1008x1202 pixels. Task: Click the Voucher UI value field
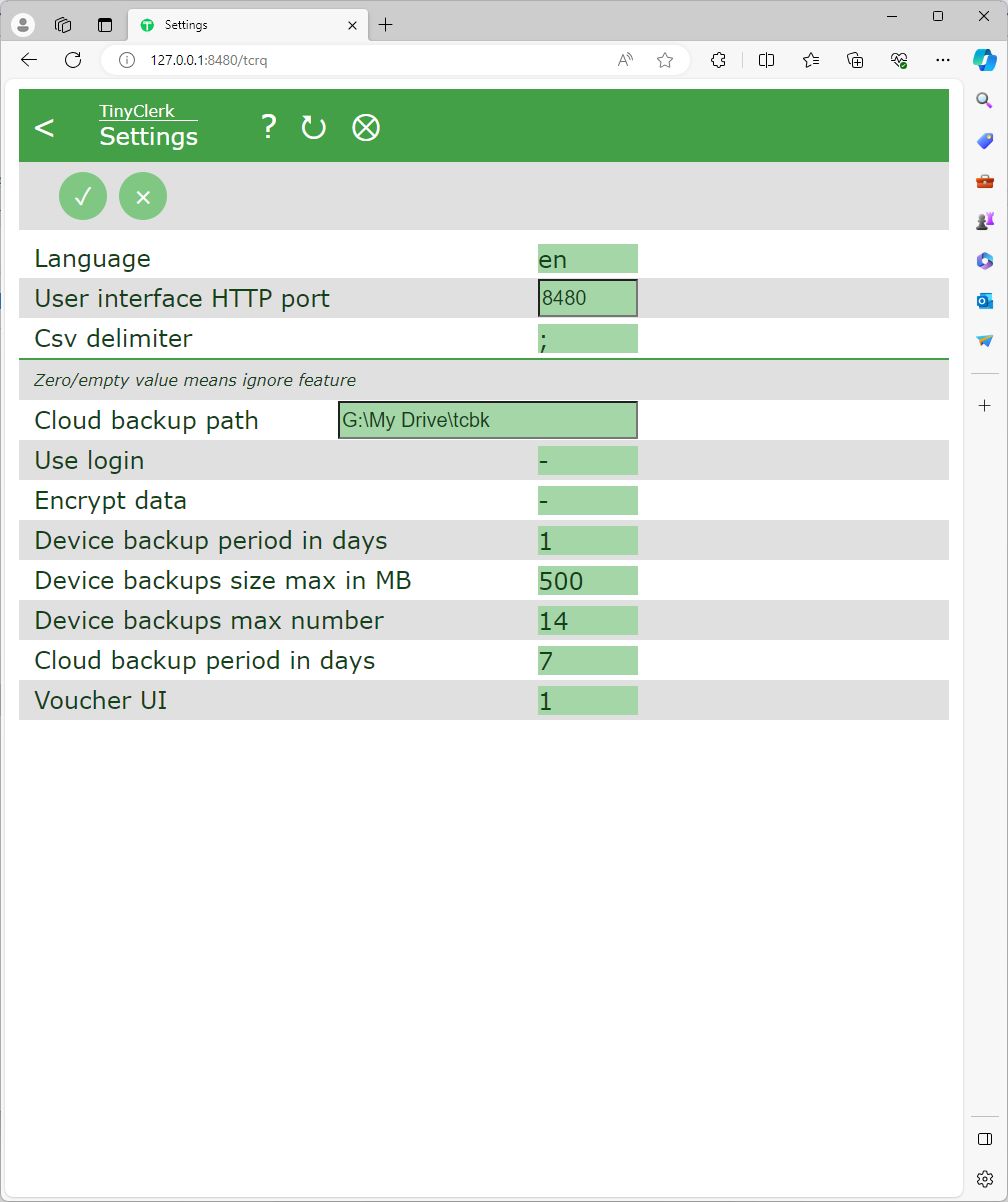[x=587, y=701]
